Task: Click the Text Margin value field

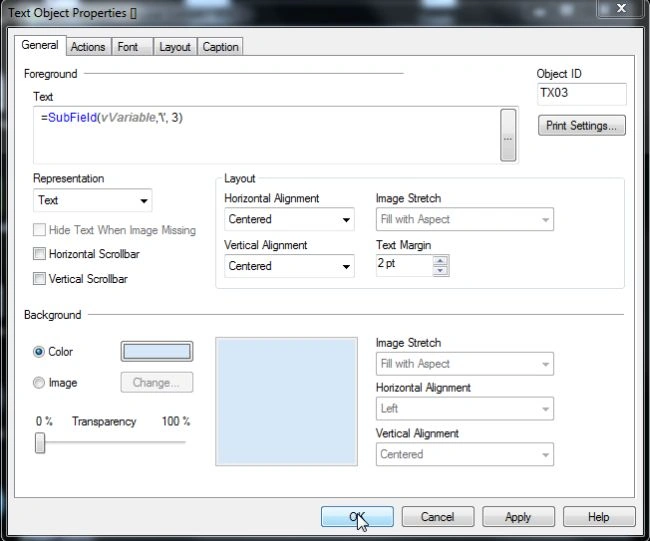Action: click(404, 265)
